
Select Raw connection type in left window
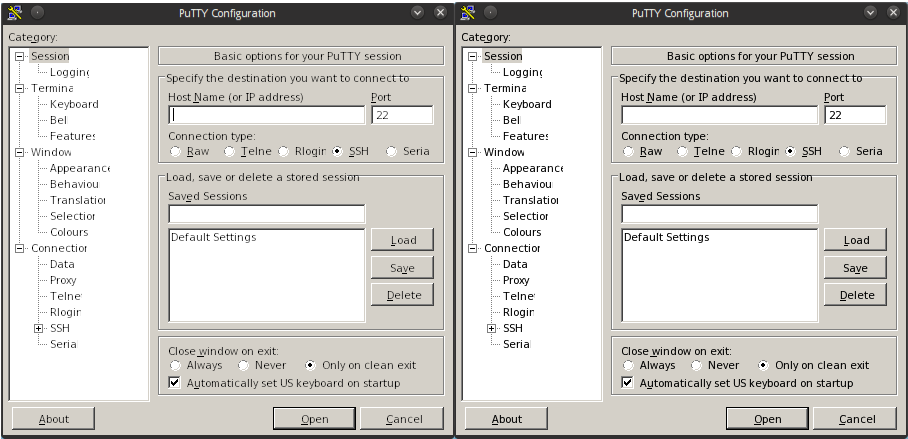175,151
